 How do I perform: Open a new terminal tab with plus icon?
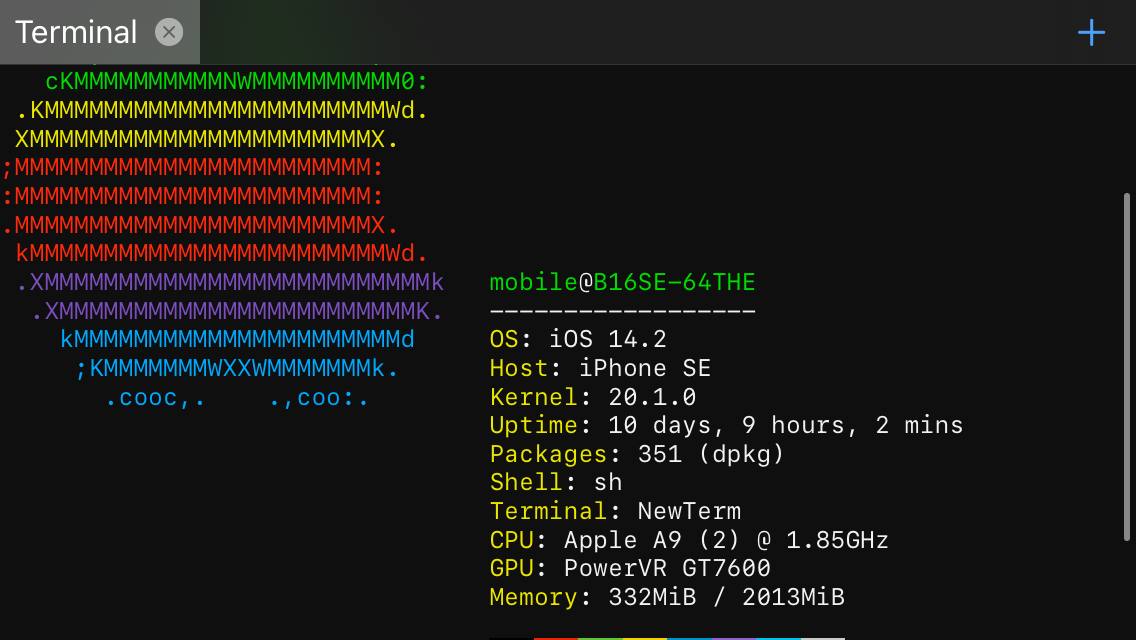click(1091, 33)
